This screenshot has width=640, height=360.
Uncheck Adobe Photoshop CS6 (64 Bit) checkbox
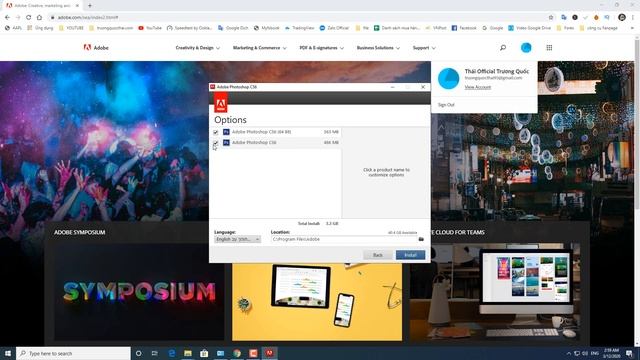tap(216, 132)
